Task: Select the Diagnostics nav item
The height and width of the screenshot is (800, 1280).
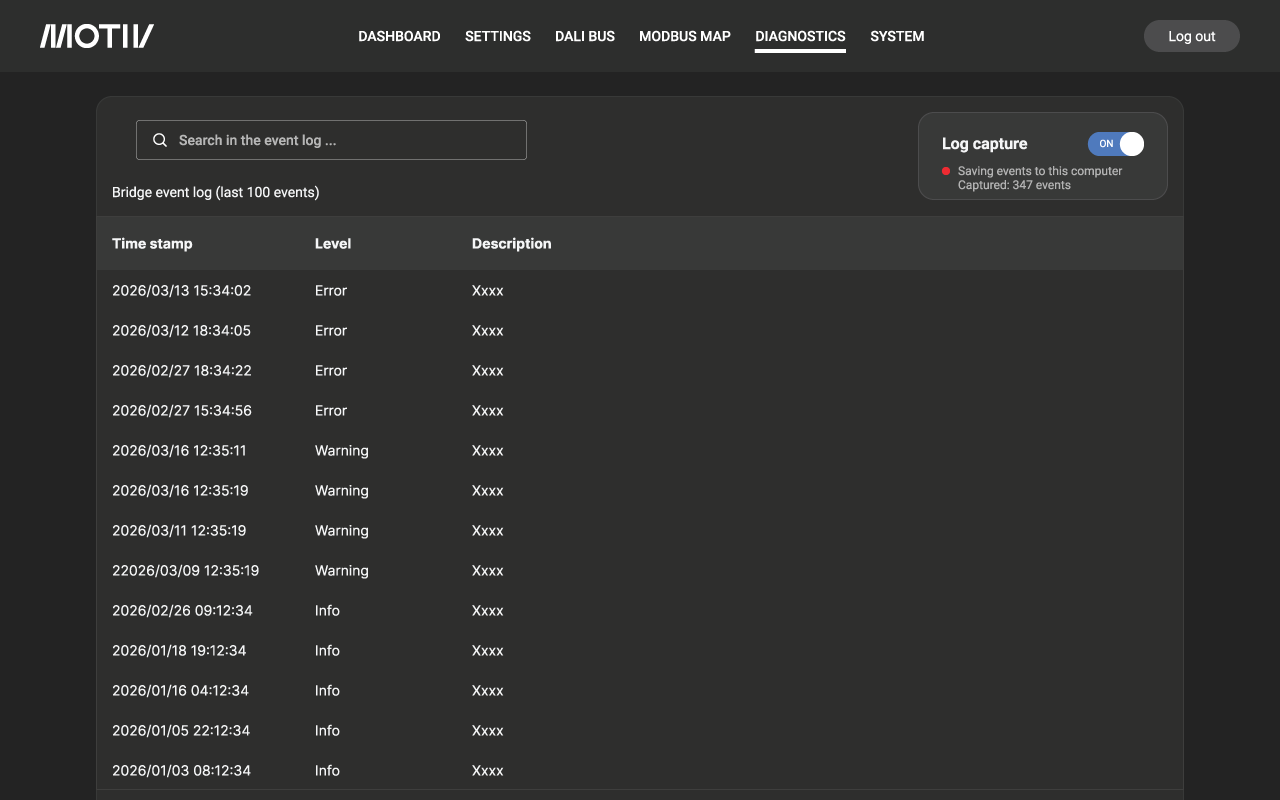Action: coord(800,36)
